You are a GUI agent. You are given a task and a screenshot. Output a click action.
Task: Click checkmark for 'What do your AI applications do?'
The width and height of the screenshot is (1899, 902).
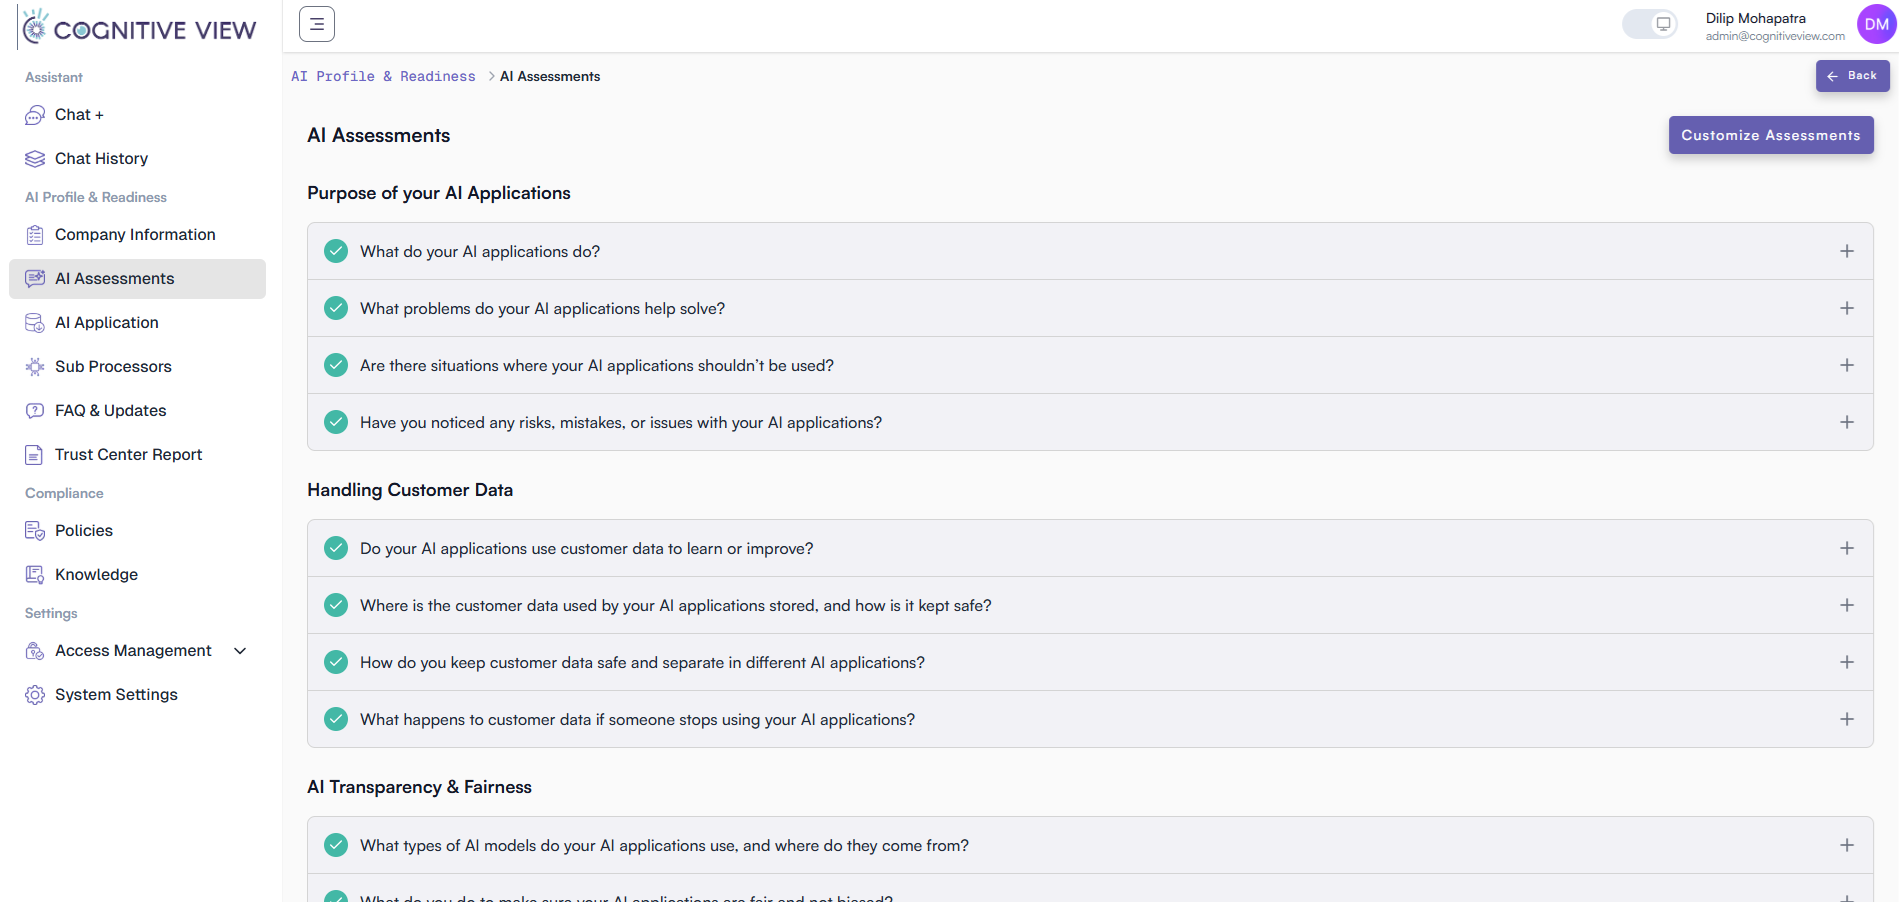click(x=336, y=251)
